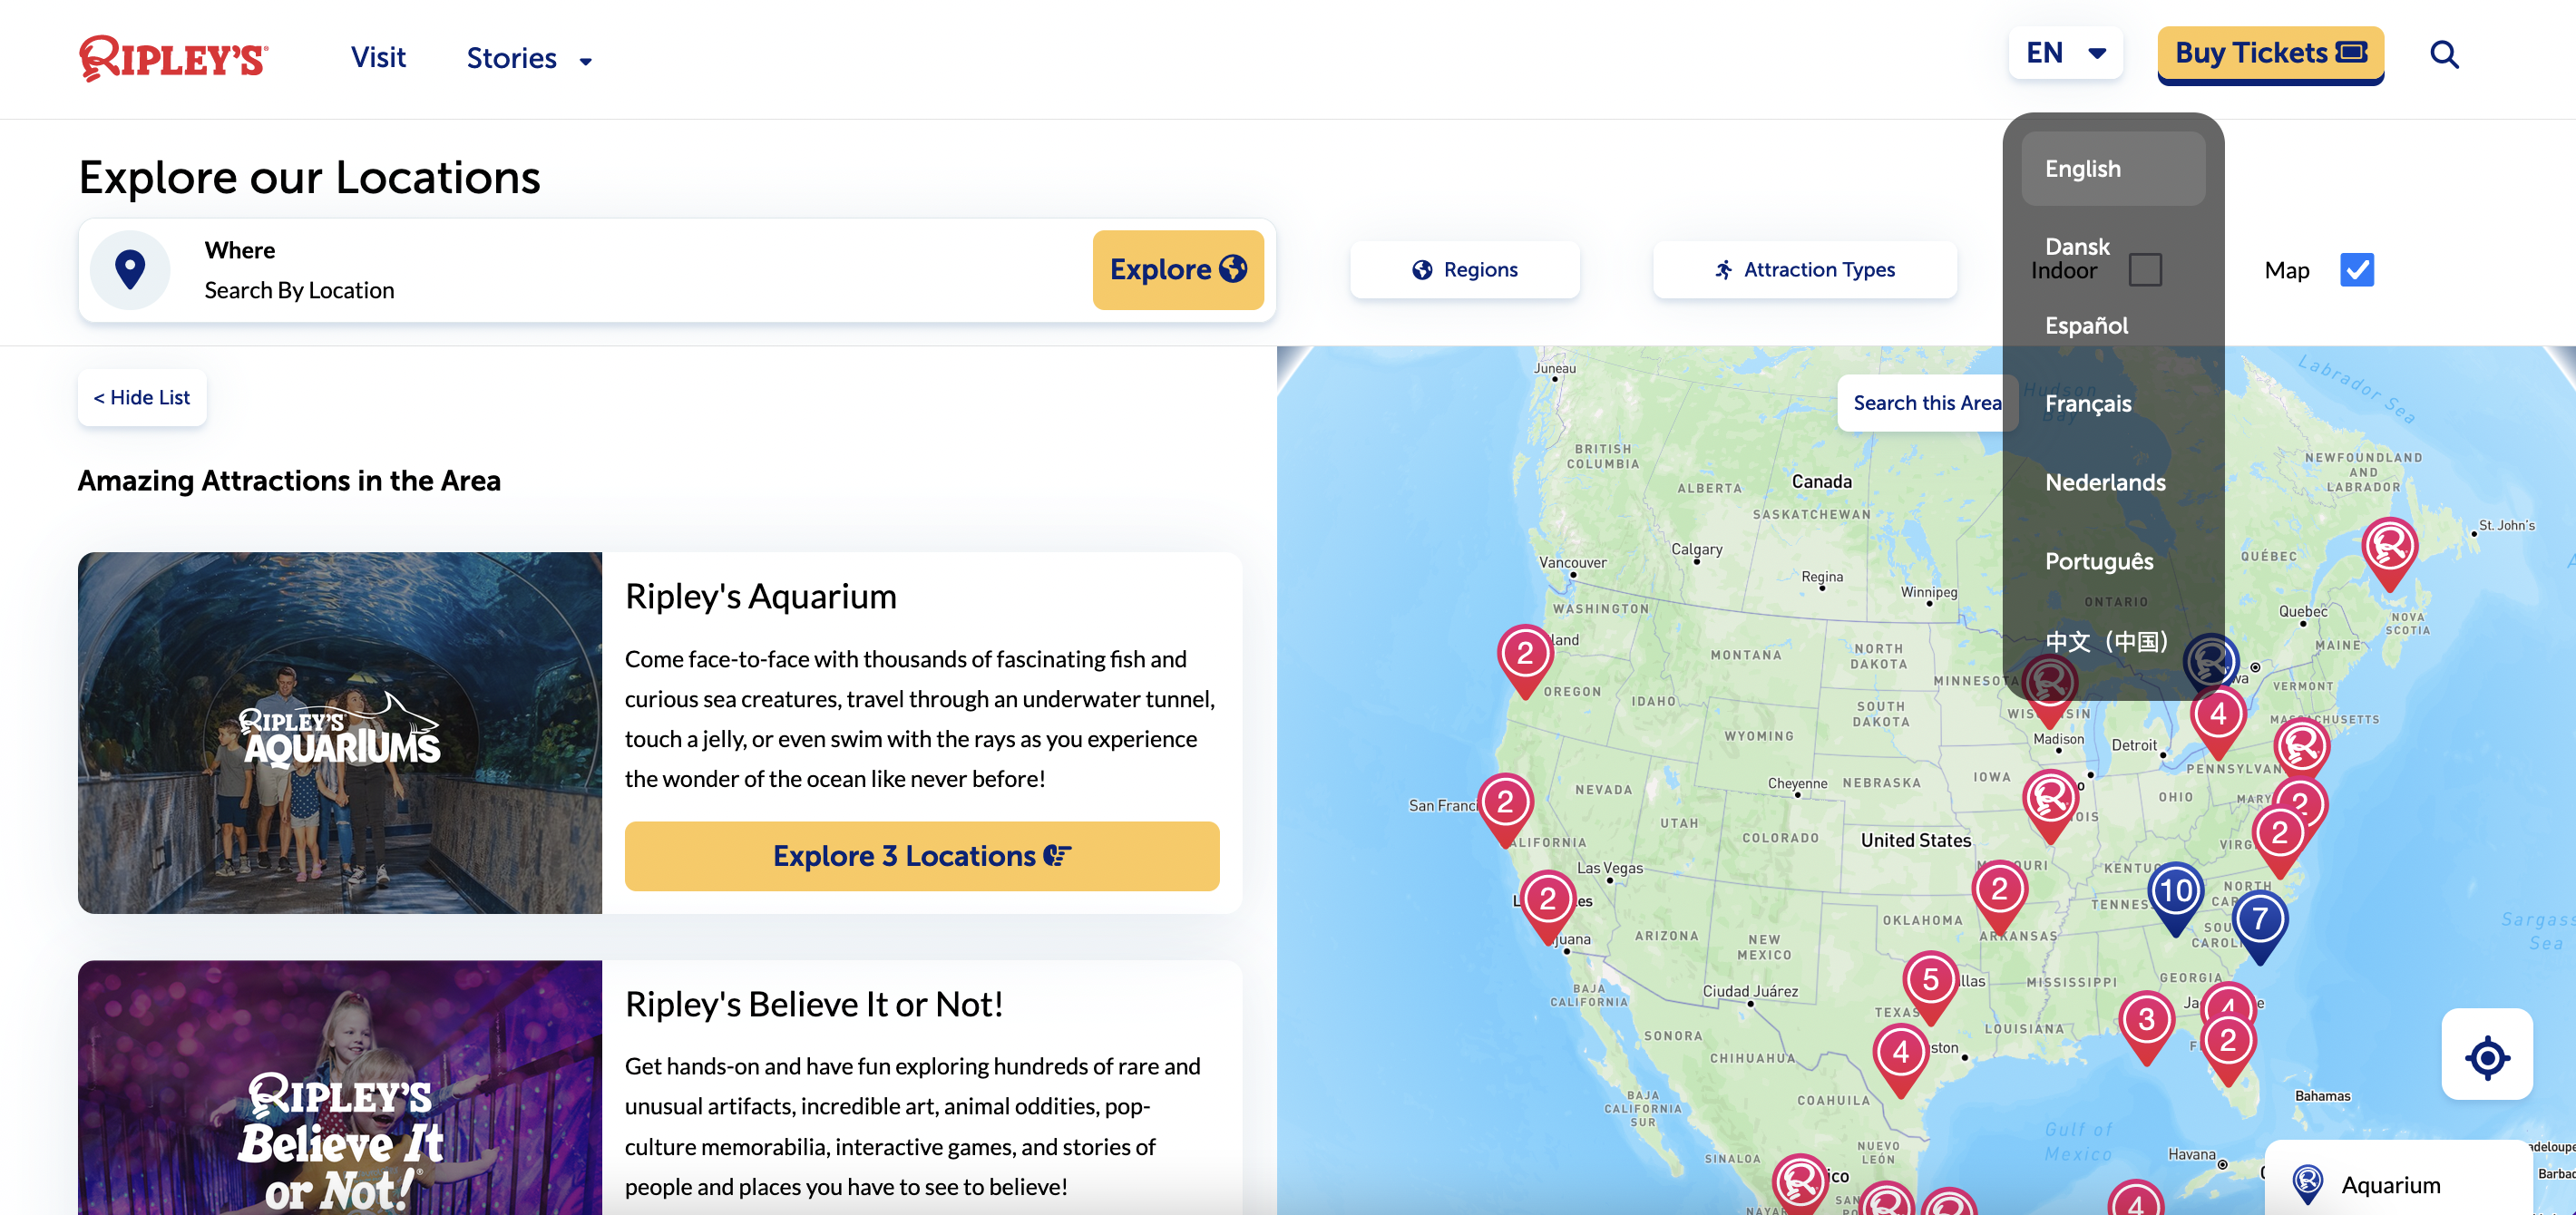Click the yellow Explore button
The image size is (2576, 1215).
tap(1177, 269)
